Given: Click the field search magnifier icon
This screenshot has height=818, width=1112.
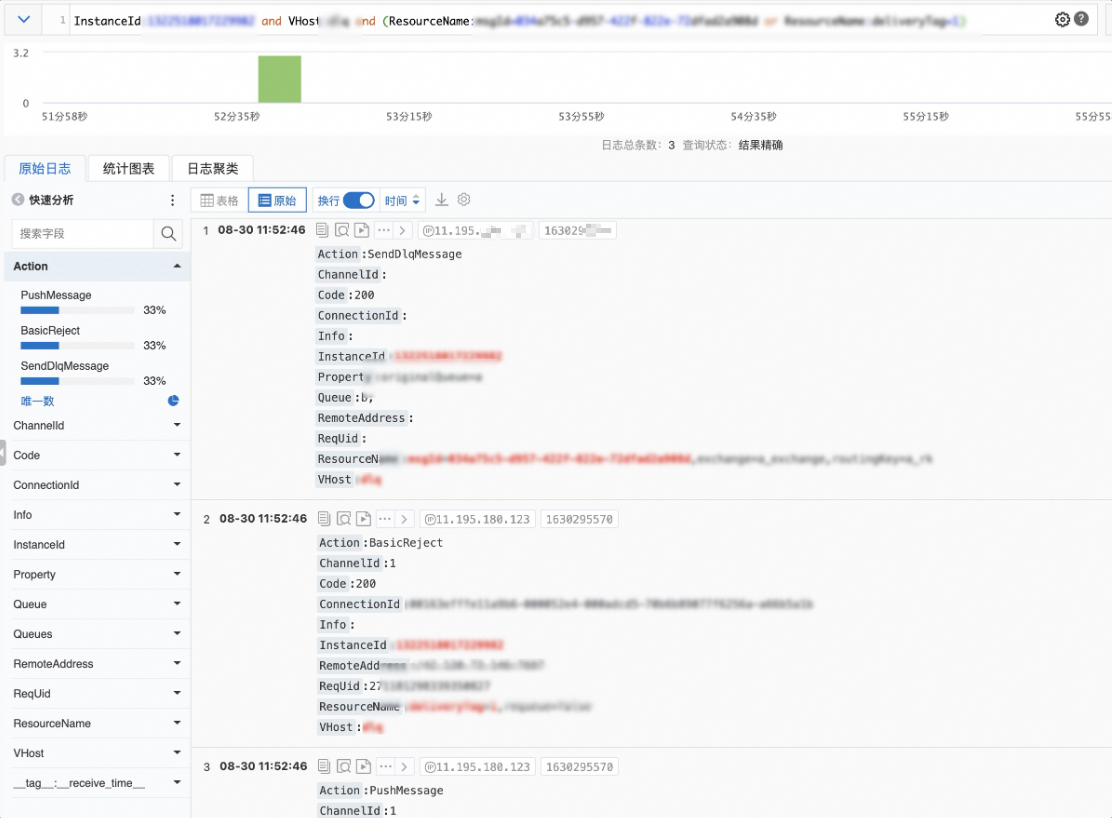Looking at the screenshot, I should [x=169, y=233].
